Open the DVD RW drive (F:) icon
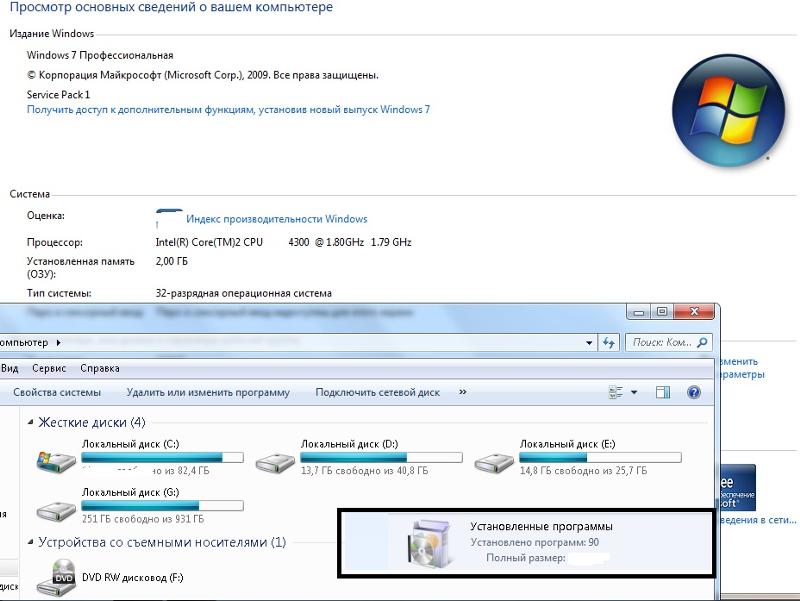Viewport: 800px width, 601px height. 57,578
